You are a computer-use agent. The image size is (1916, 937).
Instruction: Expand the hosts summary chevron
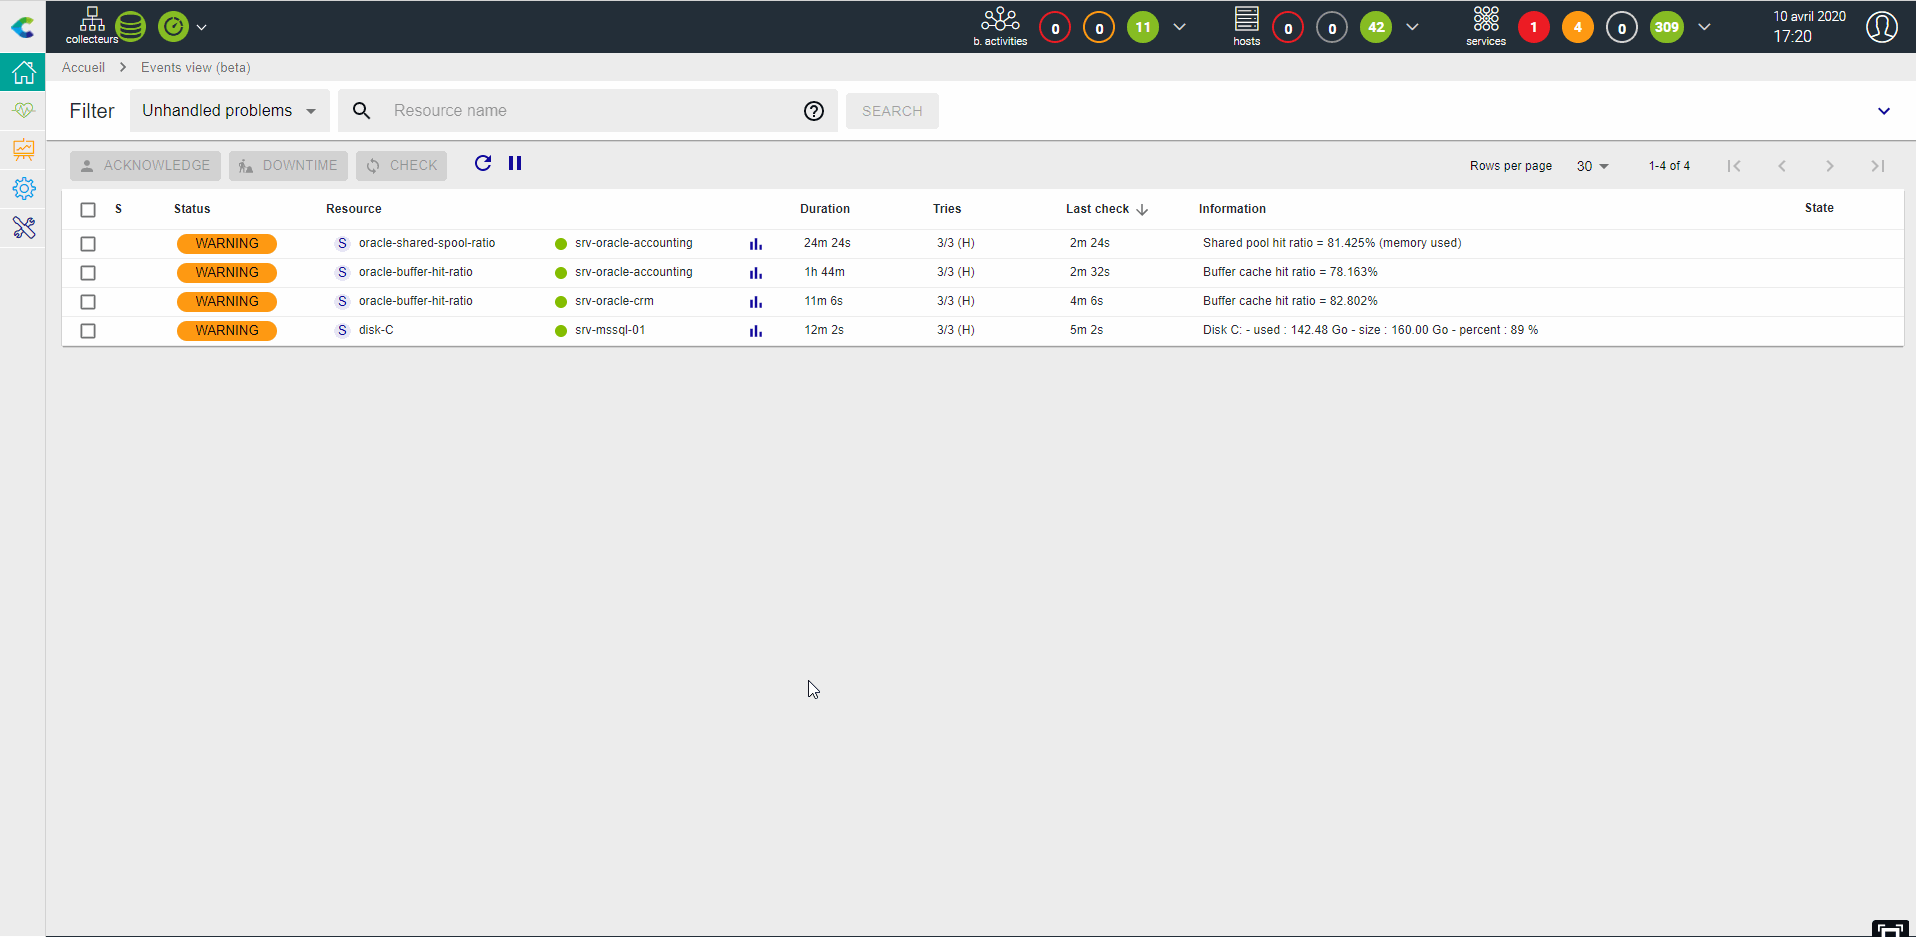tap(1412, 27)
